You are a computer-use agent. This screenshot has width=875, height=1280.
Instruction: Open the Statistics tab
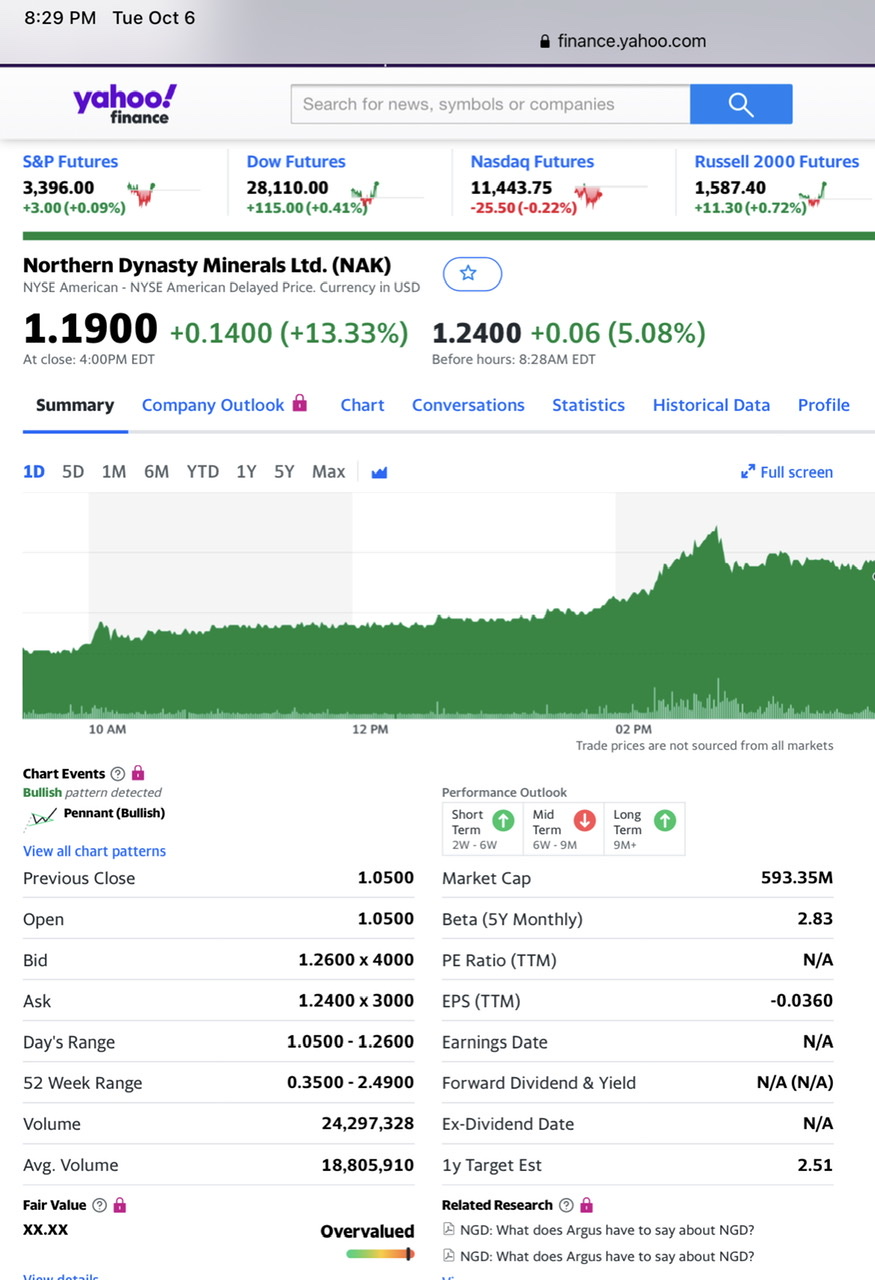pyautogui.click(x=588, y=405)
